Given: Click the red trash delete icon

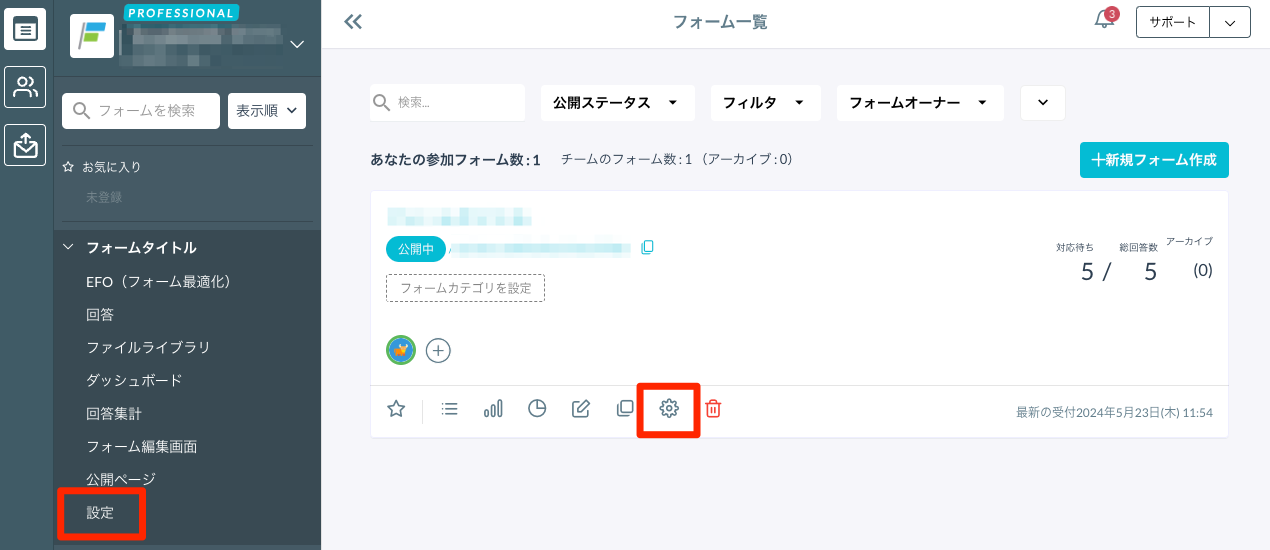Looking at the screenshot, I should 713,408.
